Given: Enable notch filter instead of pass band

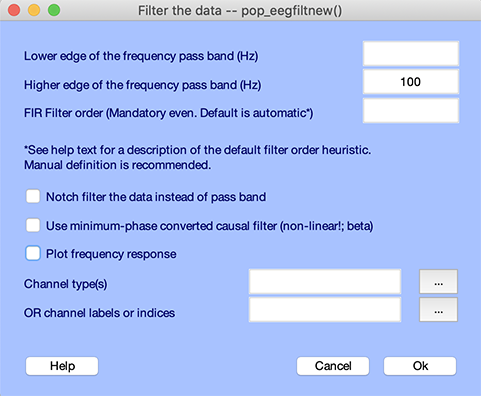Looking at the screenshot, I should click(x=33, y=196).
